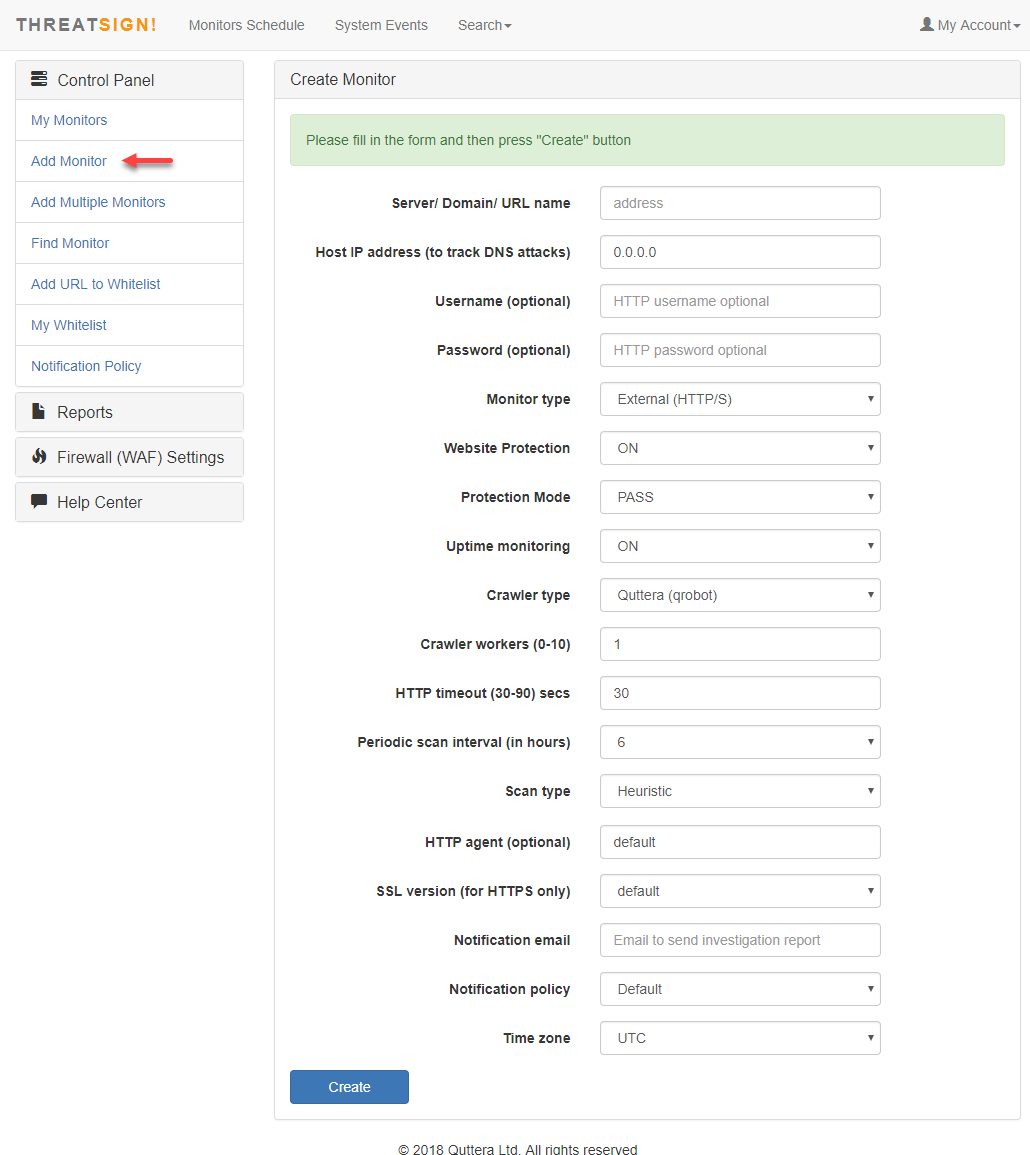Open the Monitor type dropdown
The height and width of the screenshot is (1155, 1030).
(740, 399)
